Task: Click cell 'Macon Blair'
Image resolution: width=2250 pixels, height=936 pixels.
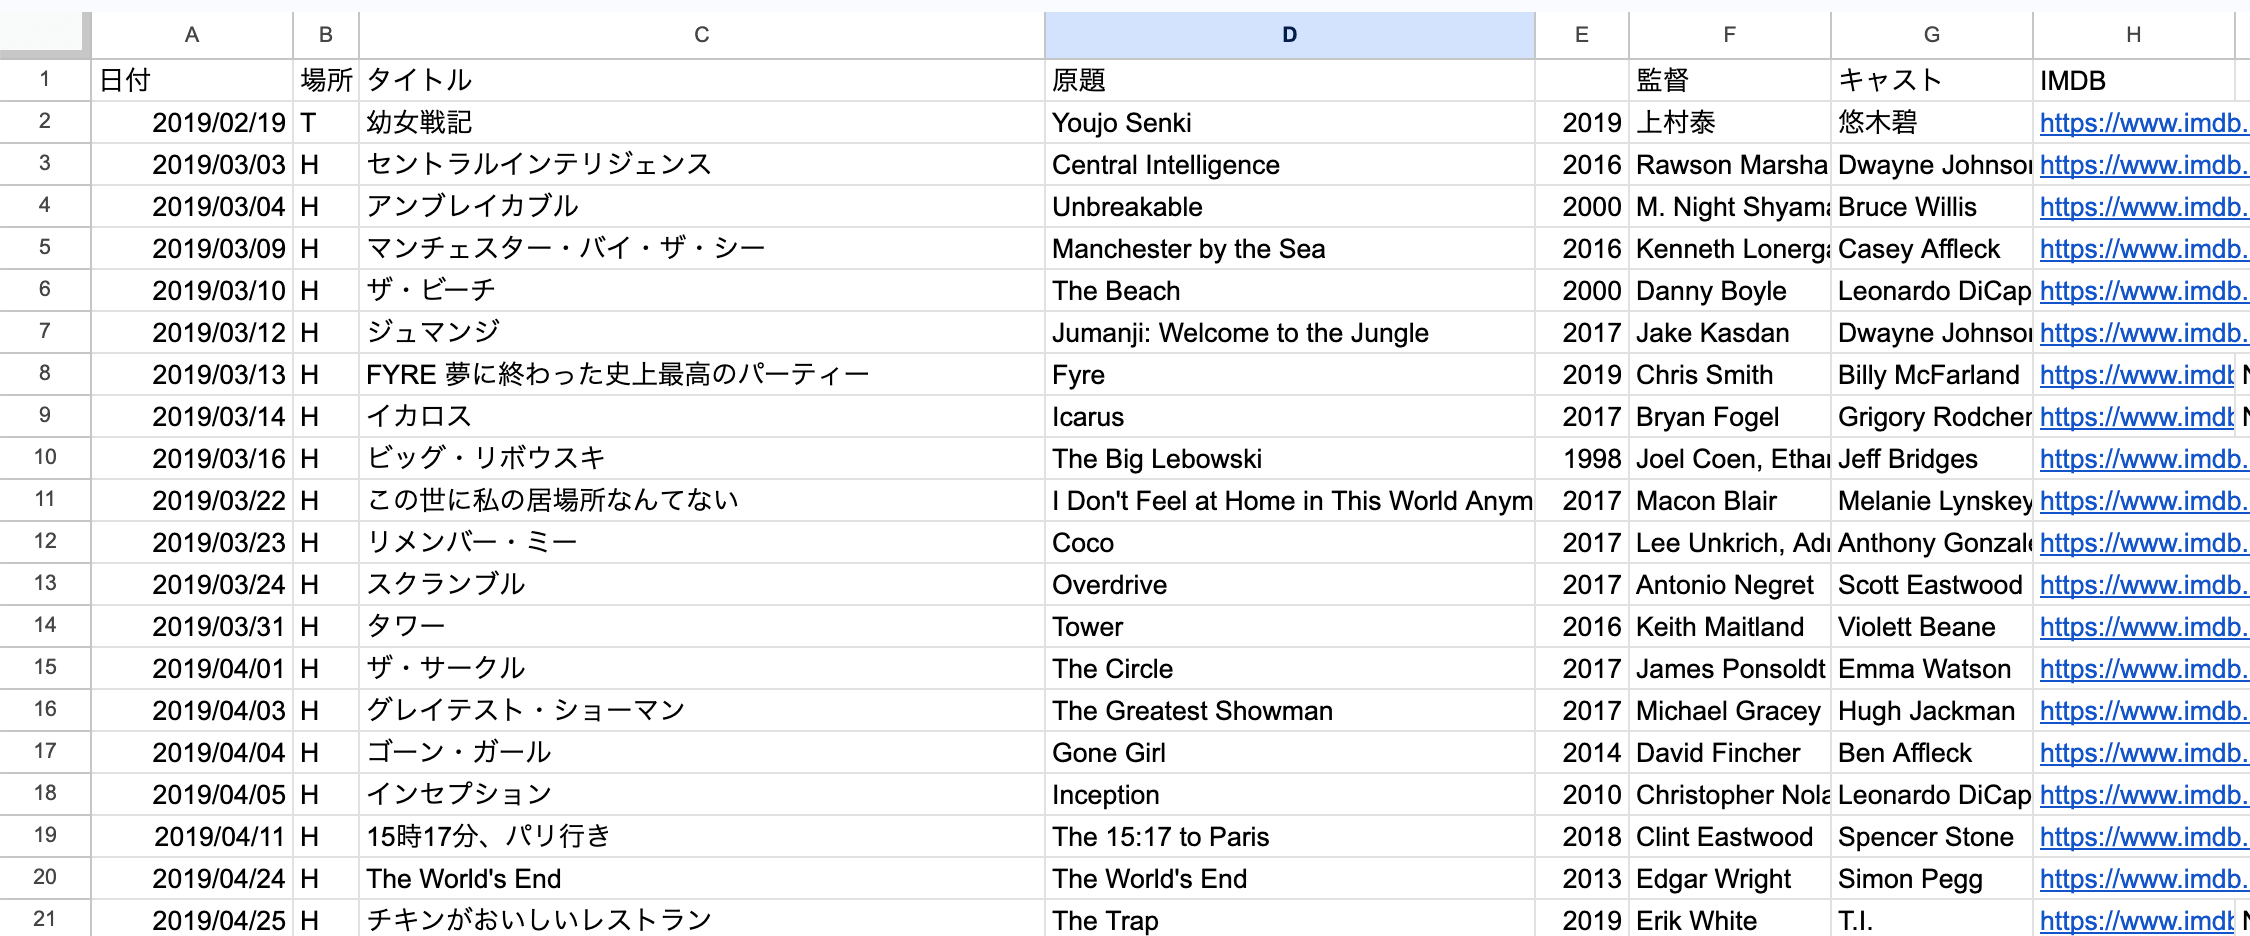Action: click(1730, 501)
